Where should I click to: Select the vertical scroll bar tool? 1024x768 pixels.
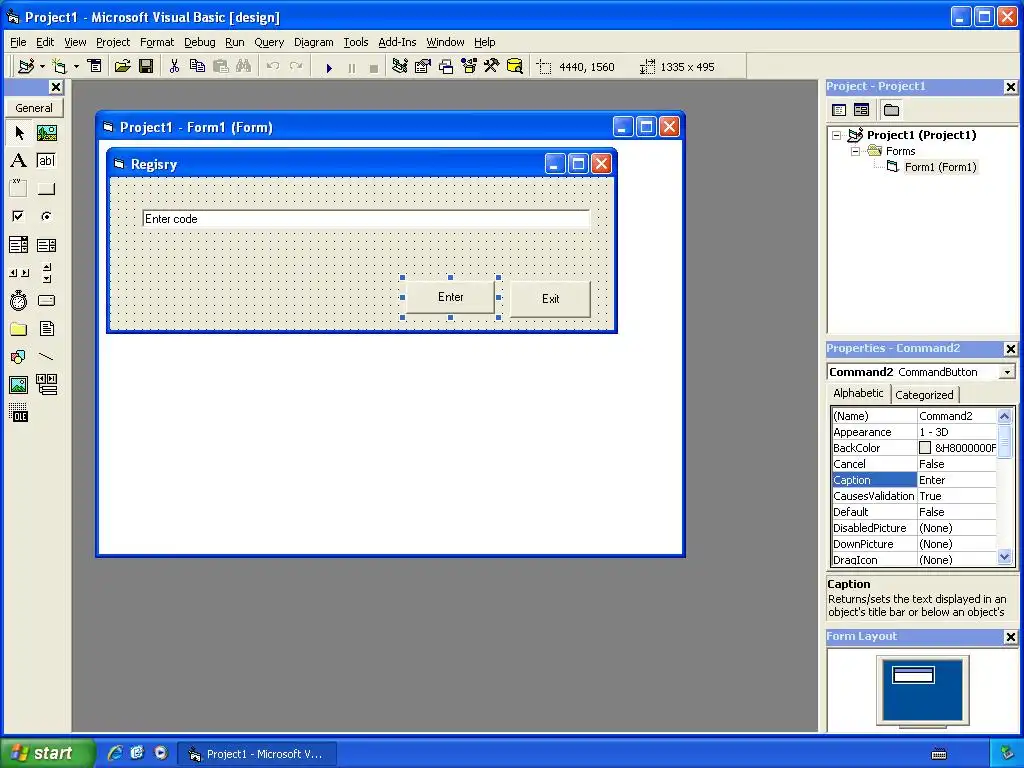pos(46,273)
